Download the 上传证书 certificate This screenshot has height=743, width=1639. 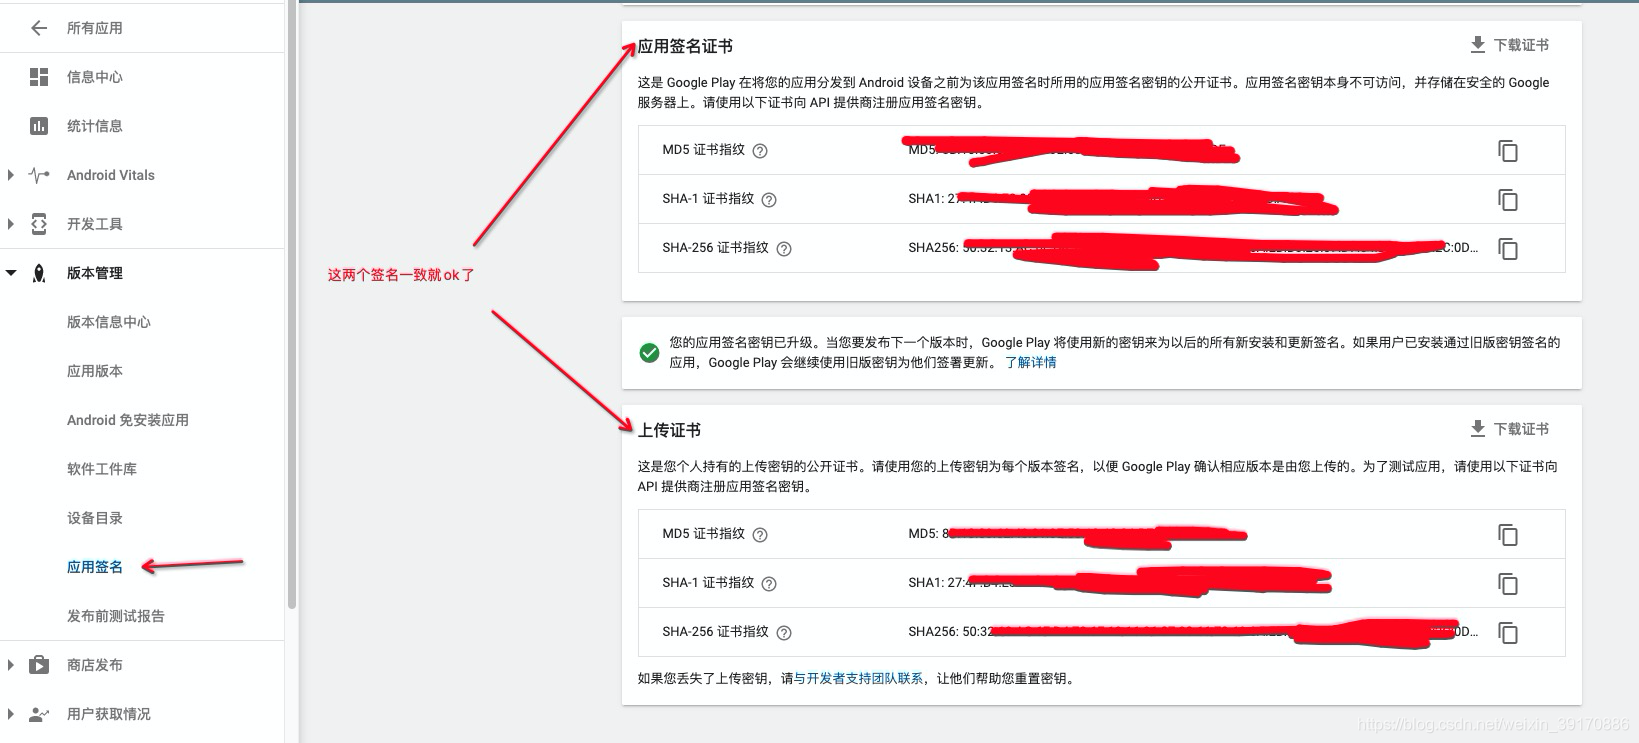point(1509,429)
